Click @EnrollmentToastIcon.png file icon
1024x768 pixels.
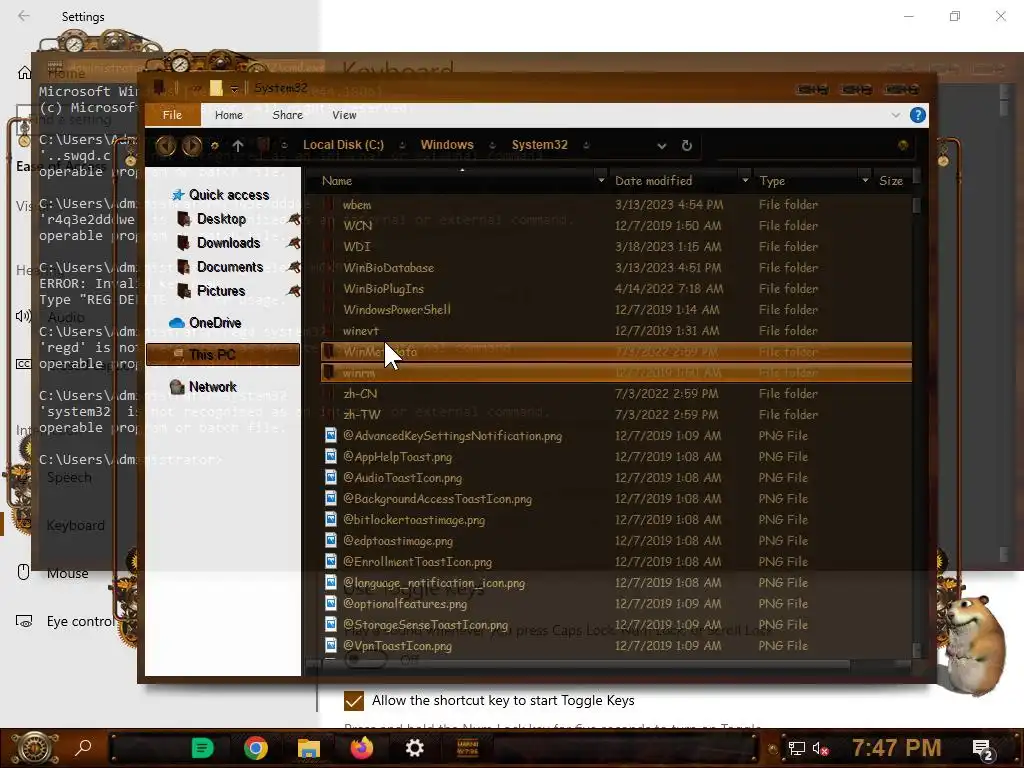tap(331, 561)
